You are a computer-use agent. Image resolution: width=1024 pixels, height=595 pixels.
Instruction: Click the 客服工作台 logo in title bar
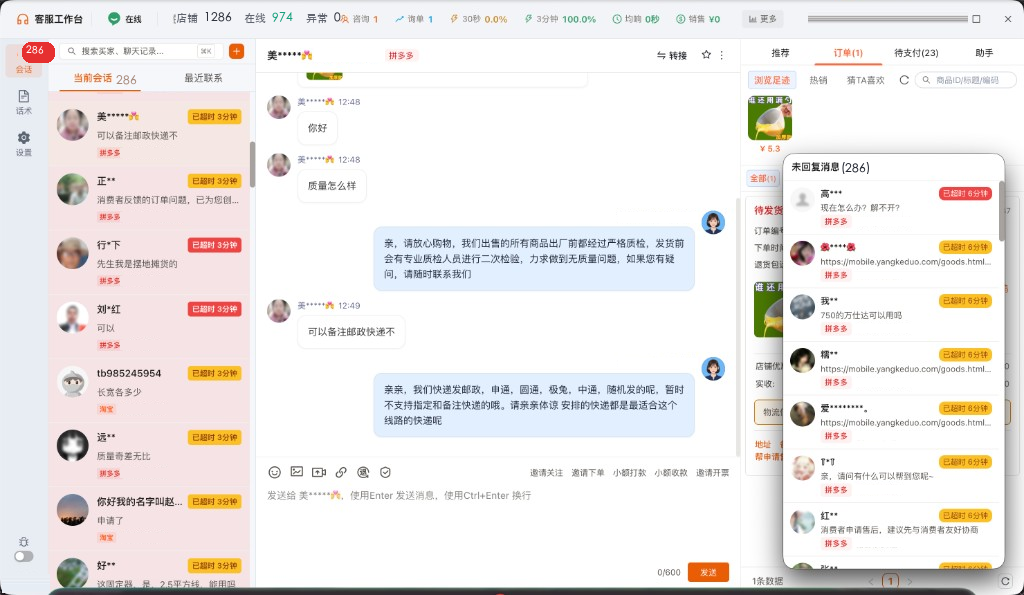[x=50, y=19]
